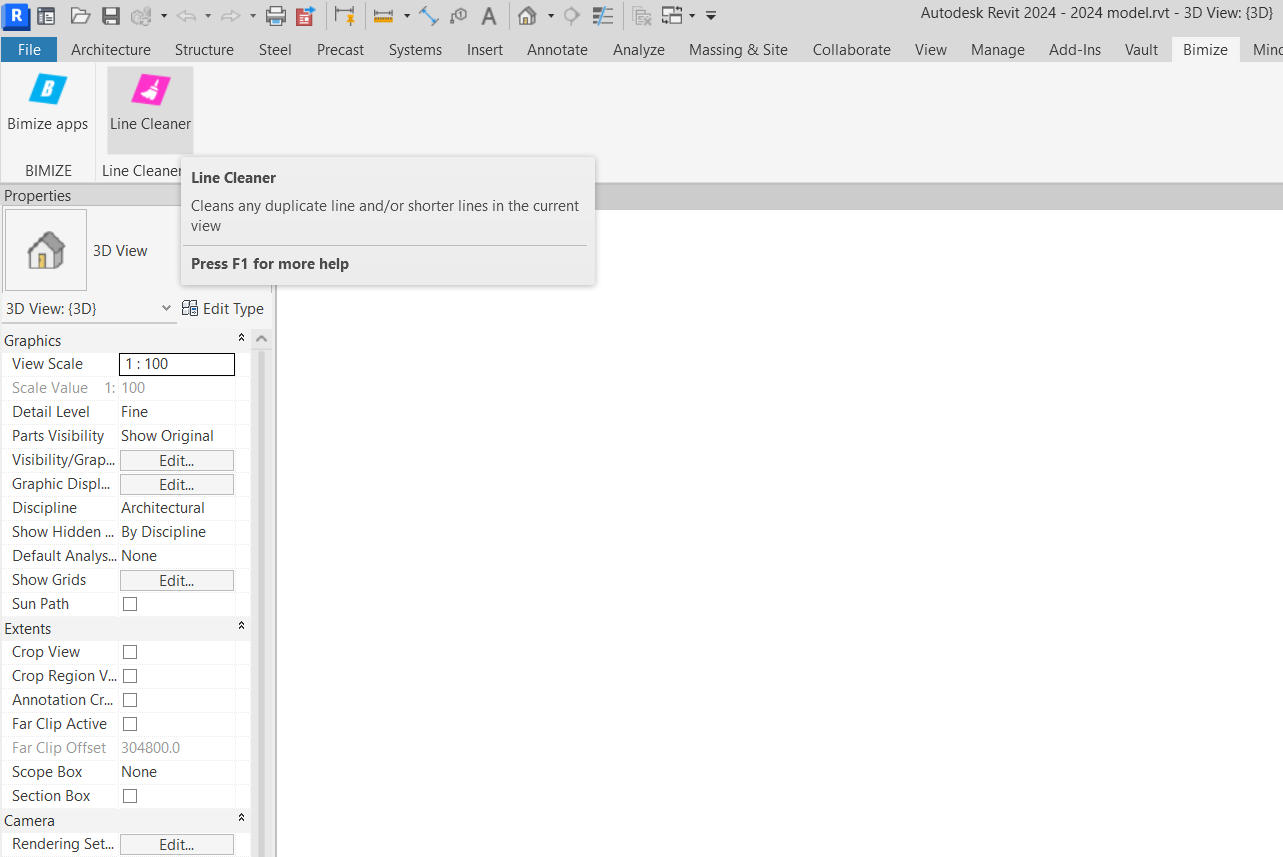Activate the dimension-with-pin icon in quick access toolbar
Image resolution: width=1283 pixels, height=857 pixels.
point(345,16)
